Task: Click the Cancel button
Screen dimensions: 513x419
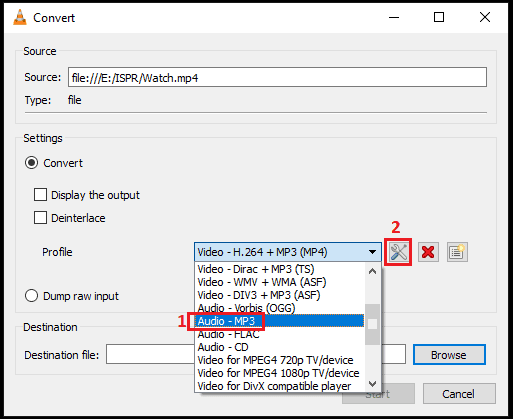Action: pos(459,394)
